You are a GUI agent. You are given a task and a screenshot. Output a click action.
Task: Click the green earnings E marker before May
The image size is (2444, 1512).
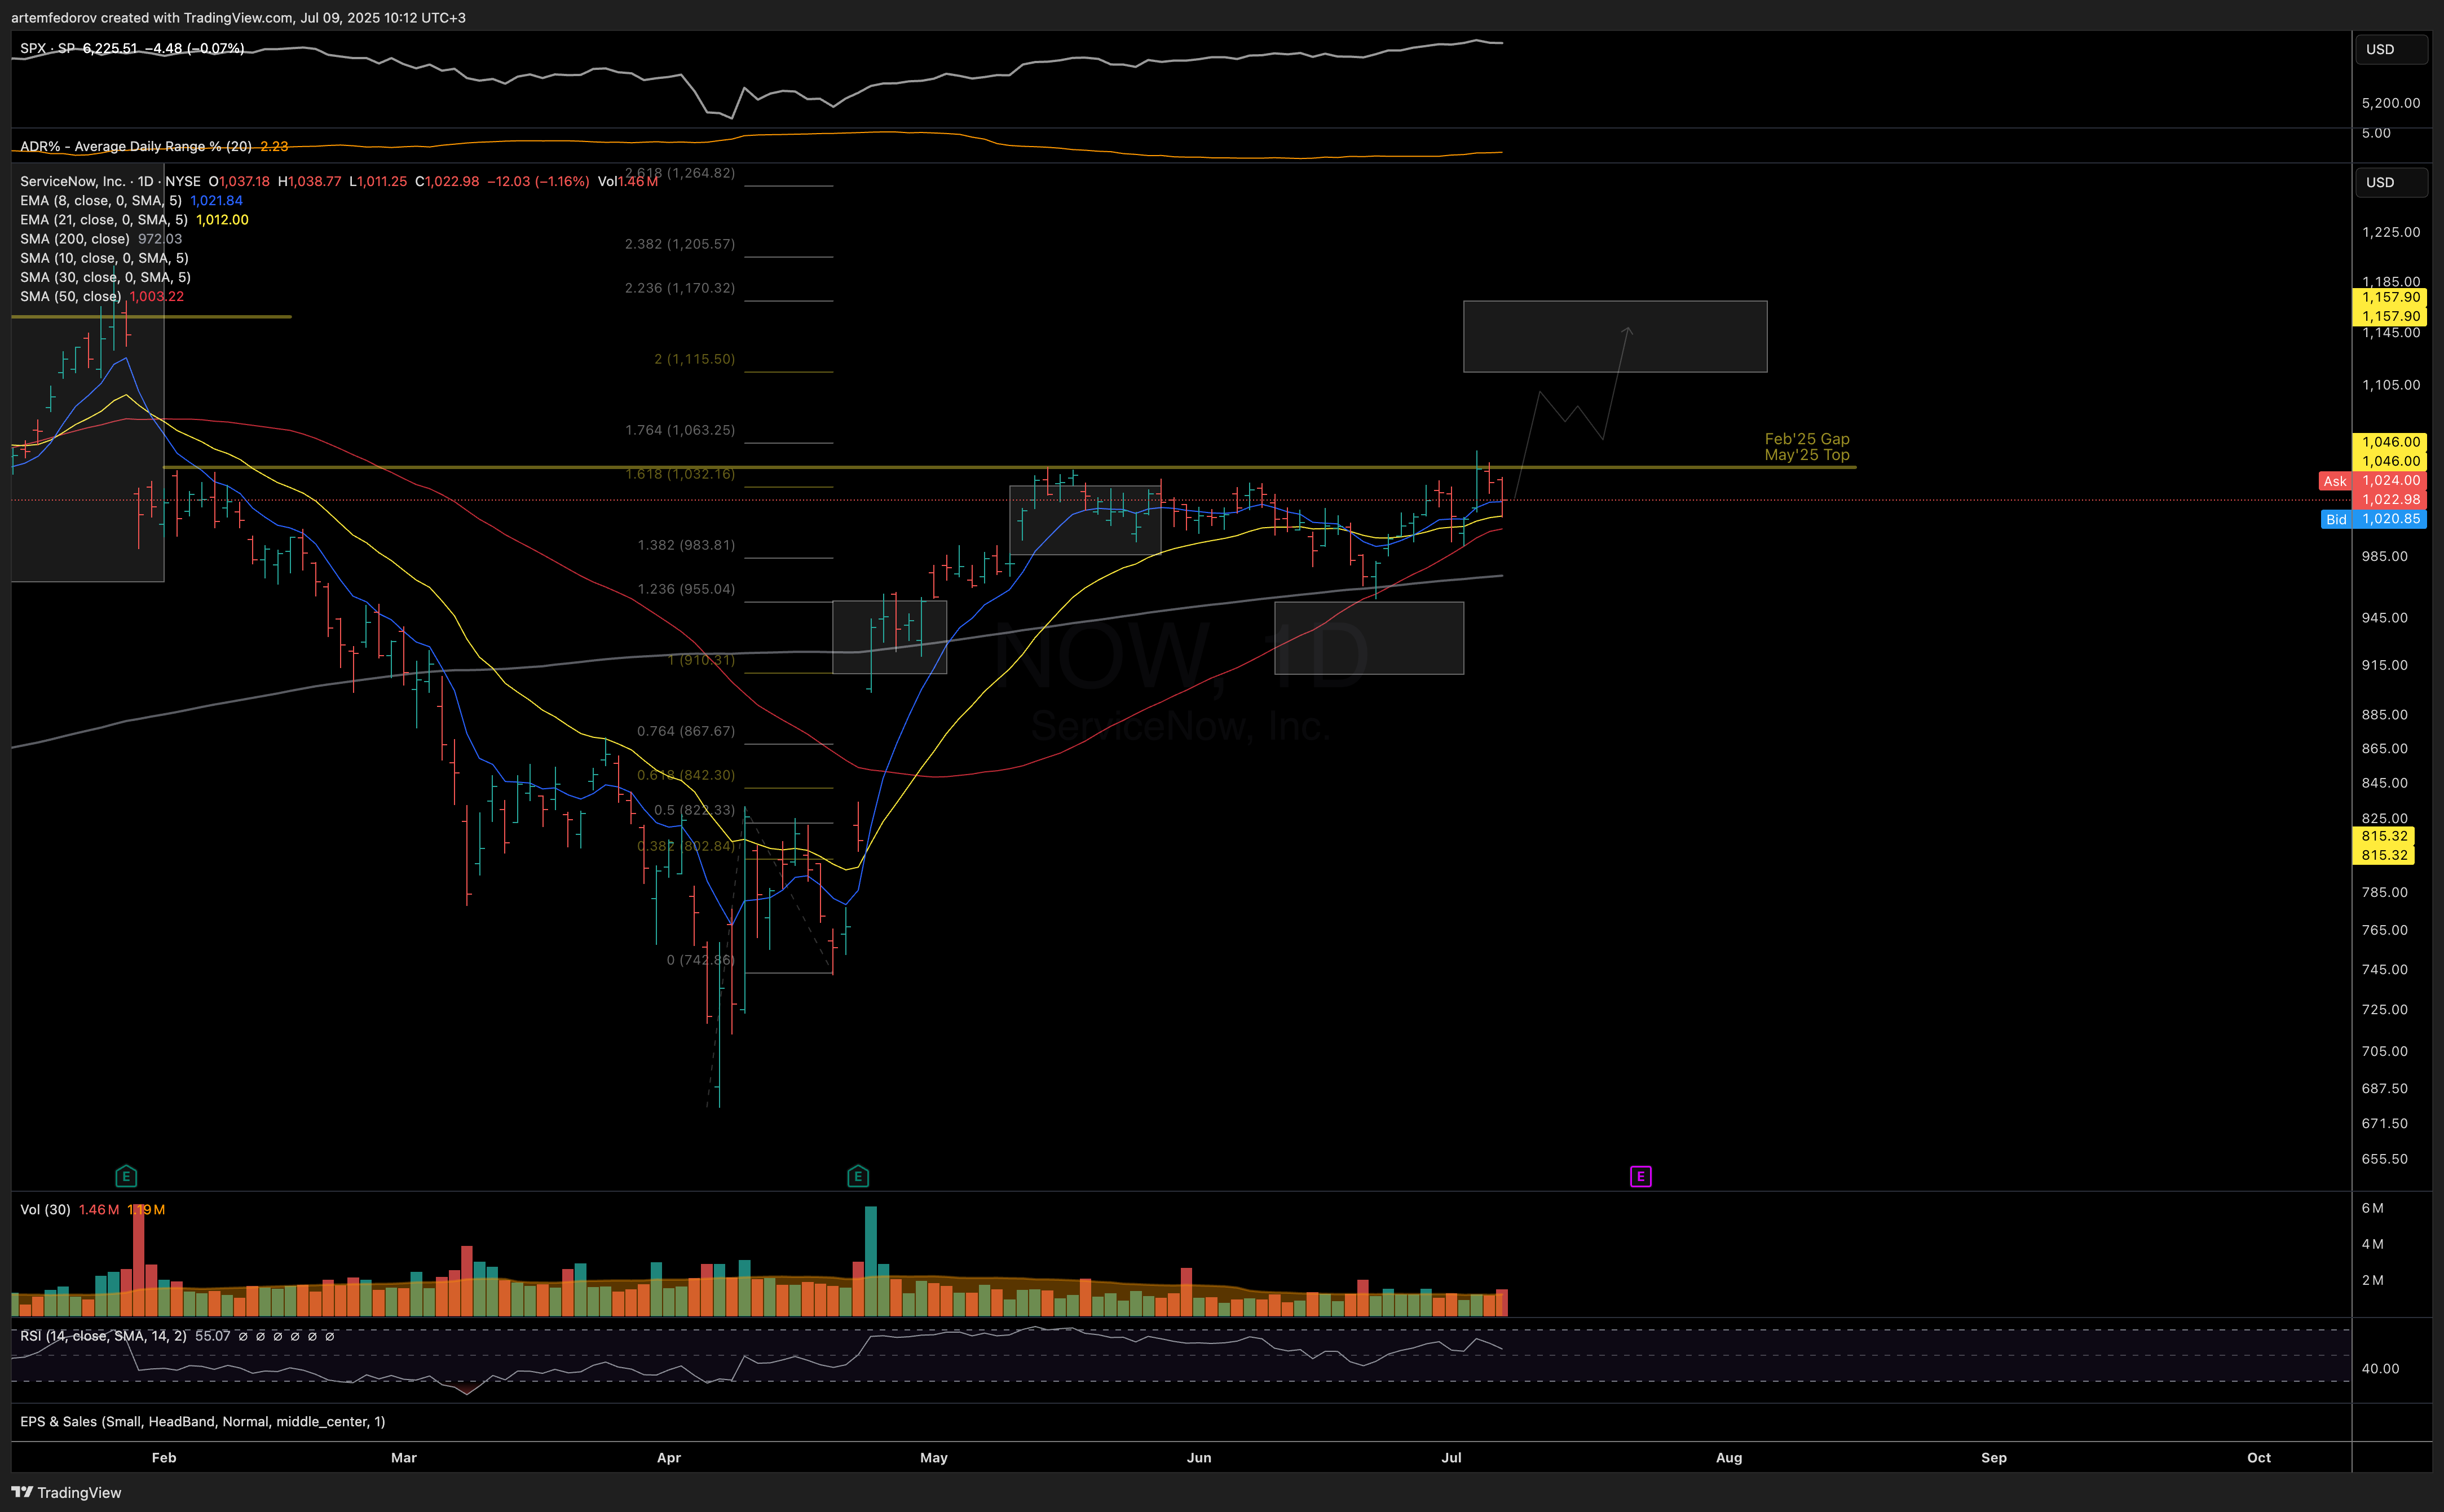pyautogui.click(x=858, y=1176)
